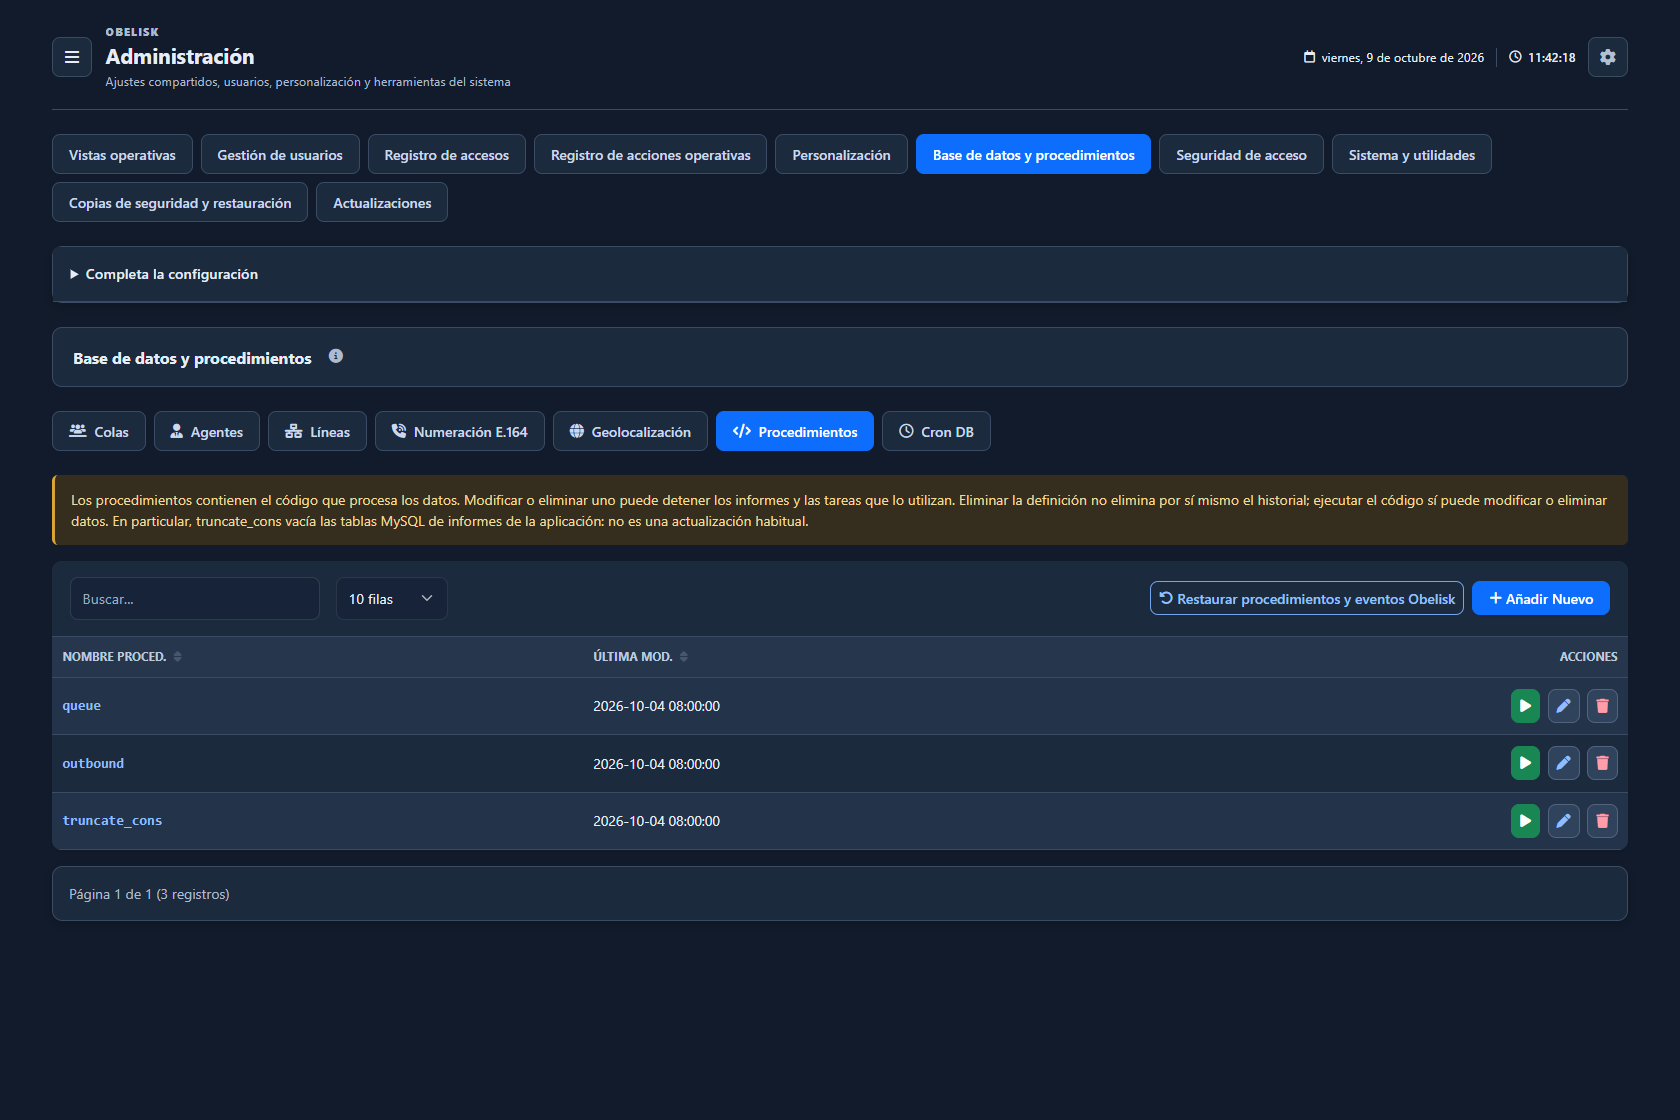Edit the truncate_cons procedure
Viewport: 1680px width, 1120px height.
coord(1564,821)
